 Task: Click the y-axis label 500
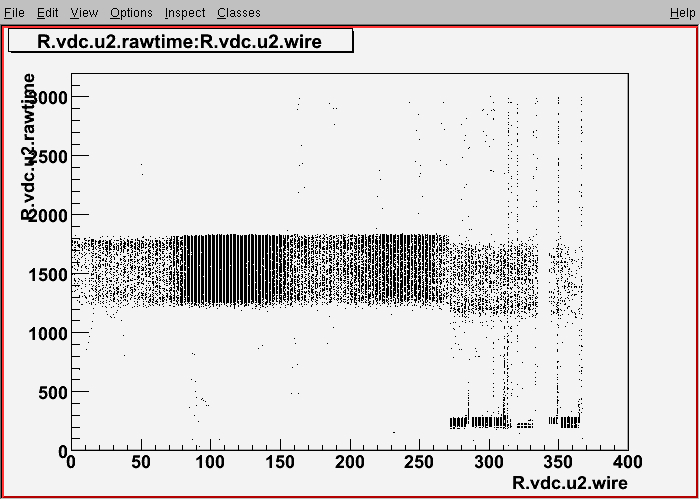52,392
